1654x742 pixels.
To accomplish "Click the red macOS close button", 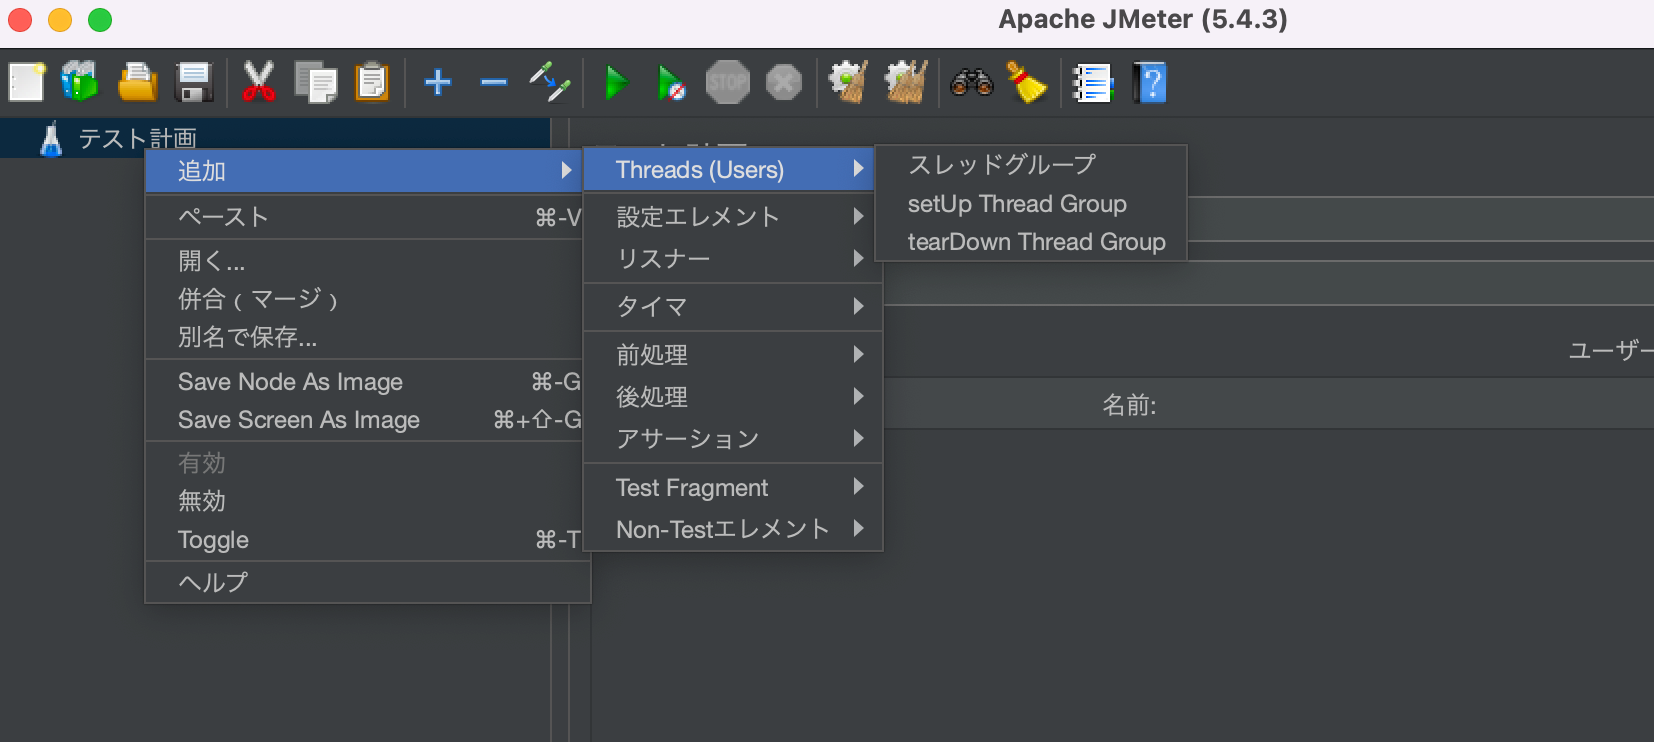I will [20, 20].
